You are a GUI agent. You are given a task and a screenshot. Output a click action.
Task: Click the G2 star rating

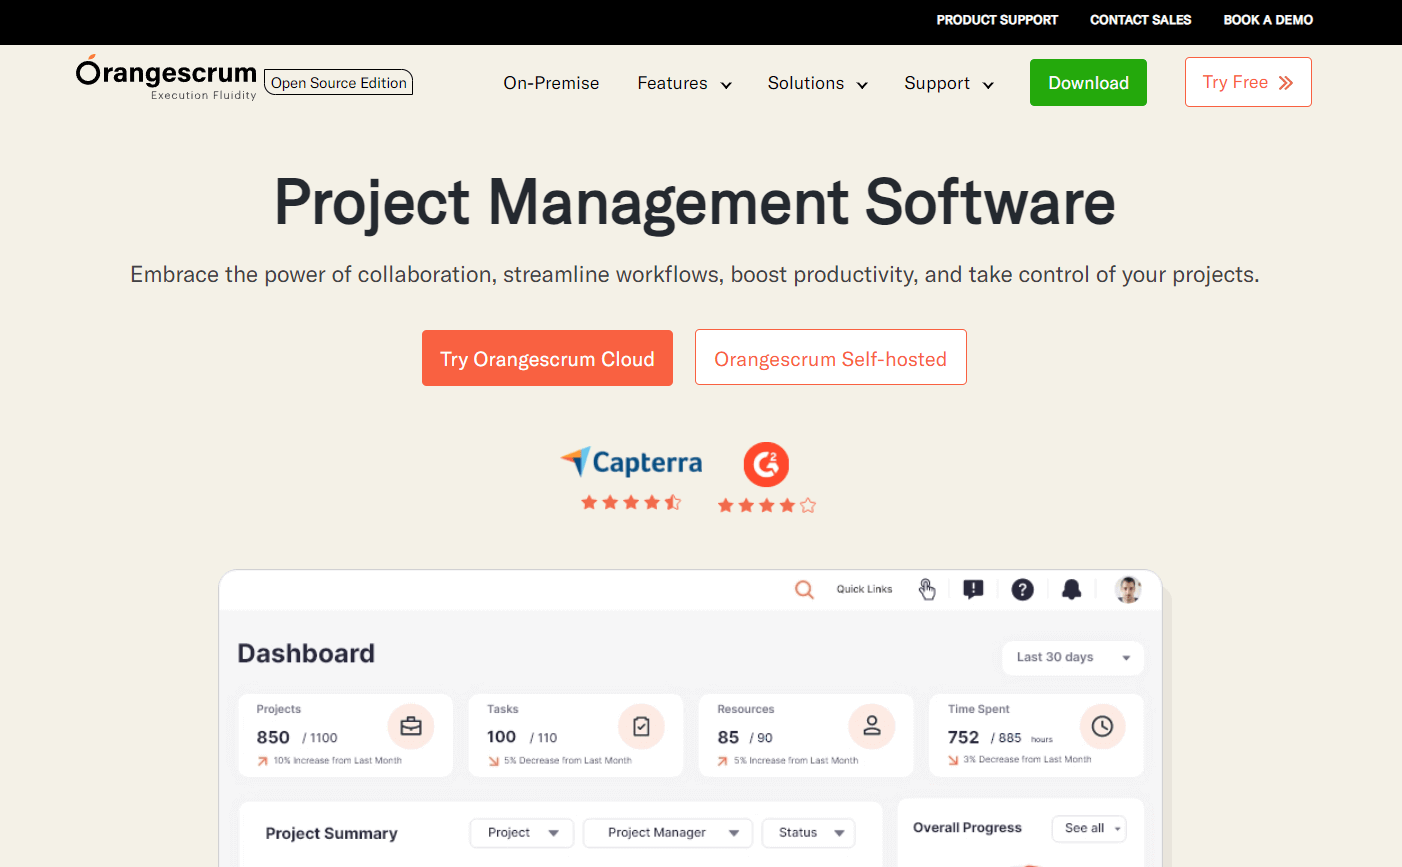coord(767,505)
